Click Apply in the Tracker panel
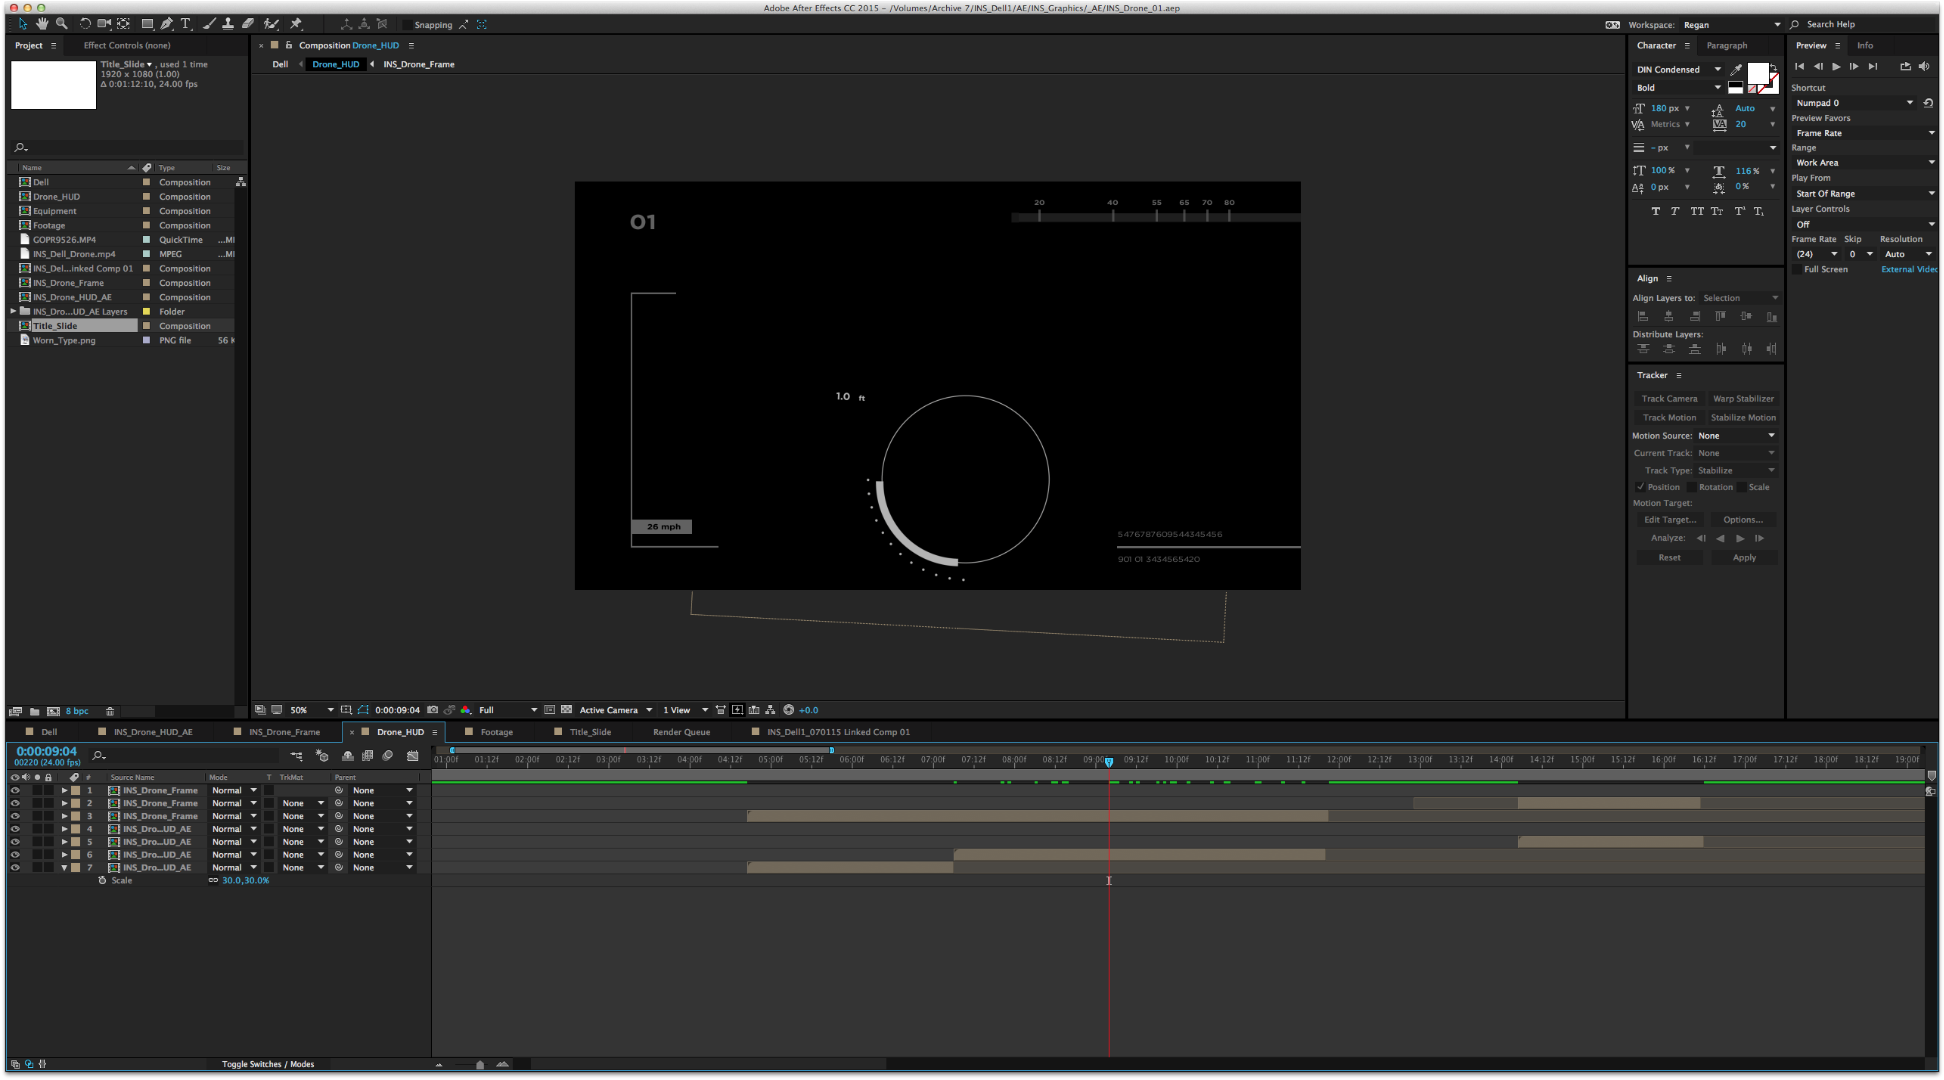Image resolution: width=1944 pixels, height=1080 pixels. pyautogui.click(x=1744, y=557)
